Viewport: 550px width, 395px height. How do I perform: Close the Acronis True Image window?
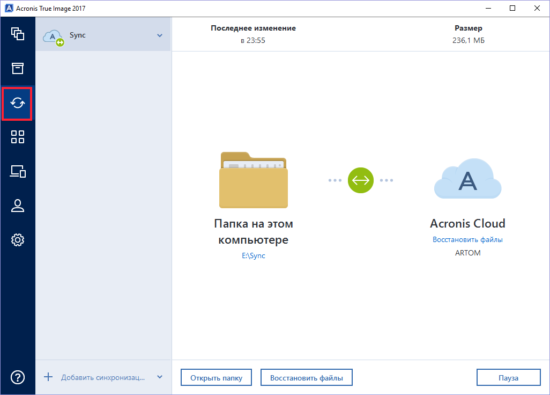pos(537,8)
